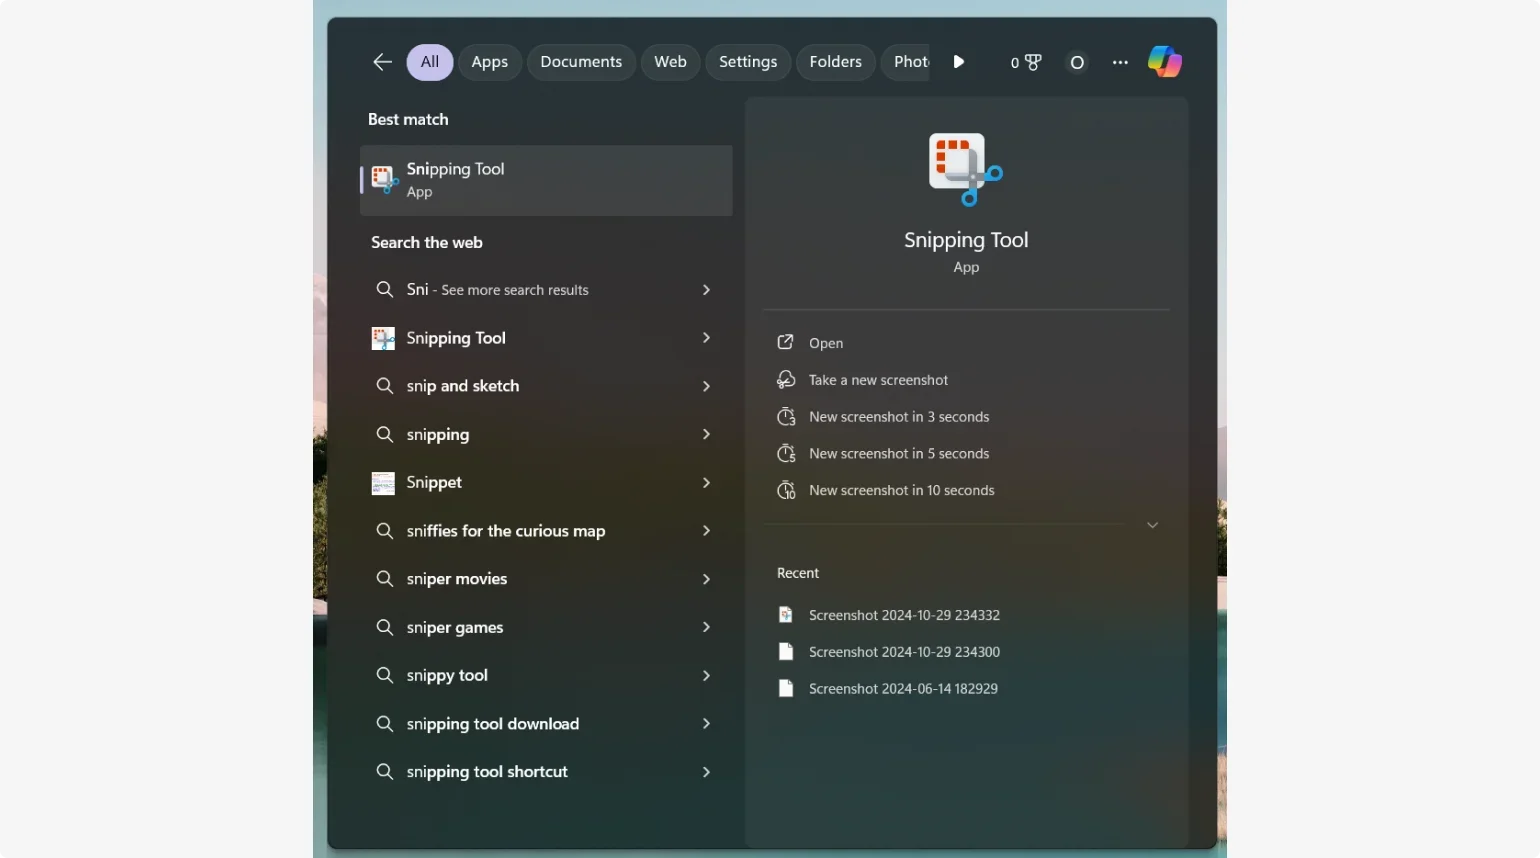This screenshot has height=858, width=1540.
Task: Select 'snipping tool shortcut' suggestion text
Action: click(x=487, y=772)
